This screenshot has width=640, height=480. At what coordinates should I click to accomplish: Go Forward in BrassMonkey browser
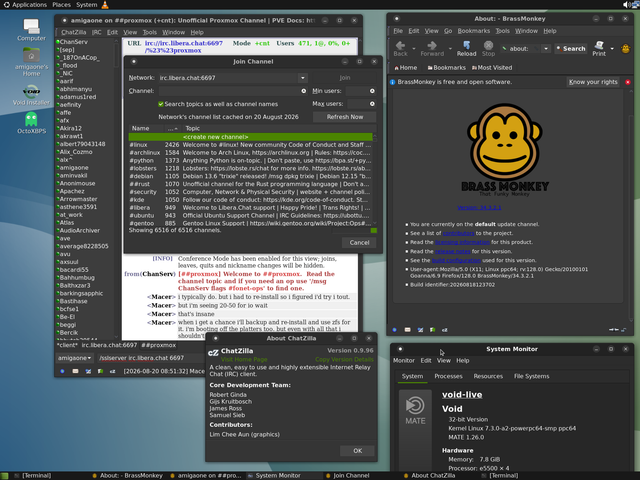pos(432,48)
